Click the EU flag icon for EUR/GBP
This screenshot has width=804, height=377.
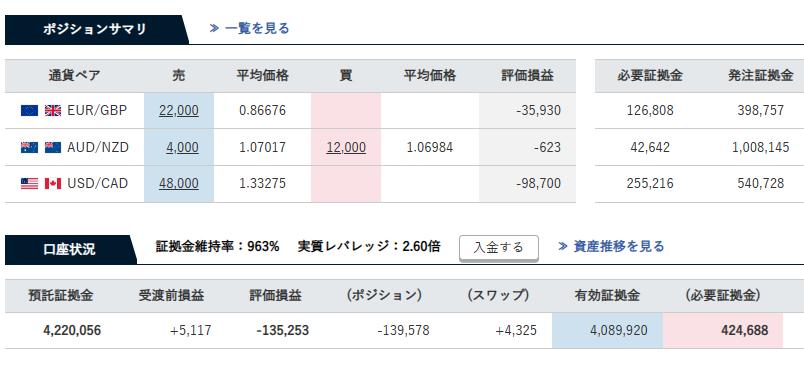point(29,110)
